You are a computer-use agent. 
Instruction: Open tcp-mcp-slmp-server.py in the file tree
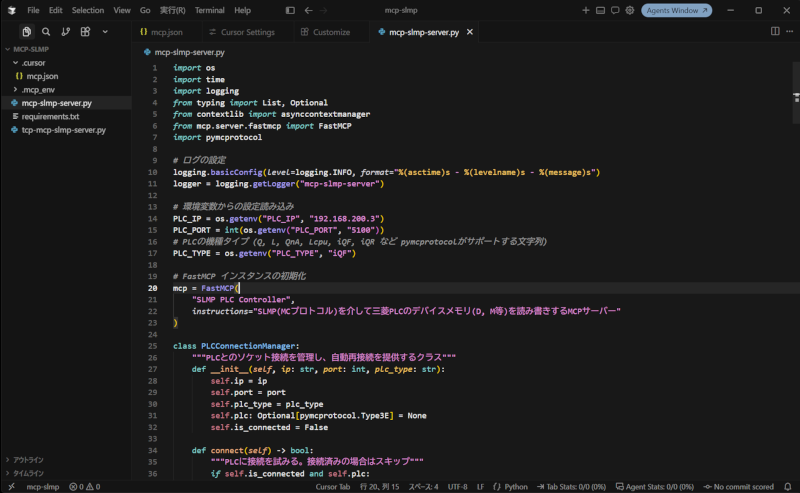tap(66, 130)
